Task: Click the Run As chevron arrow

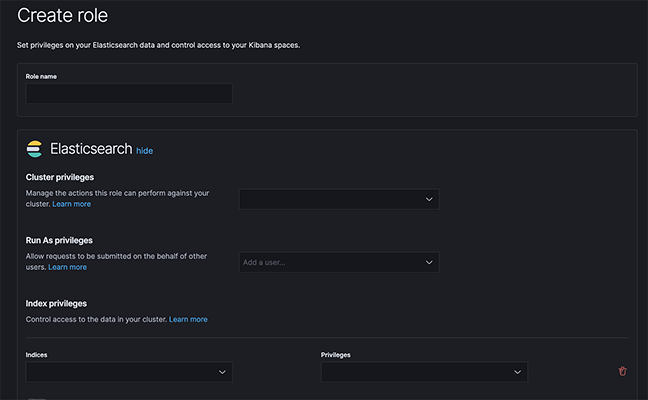Action: click(429, 262)
